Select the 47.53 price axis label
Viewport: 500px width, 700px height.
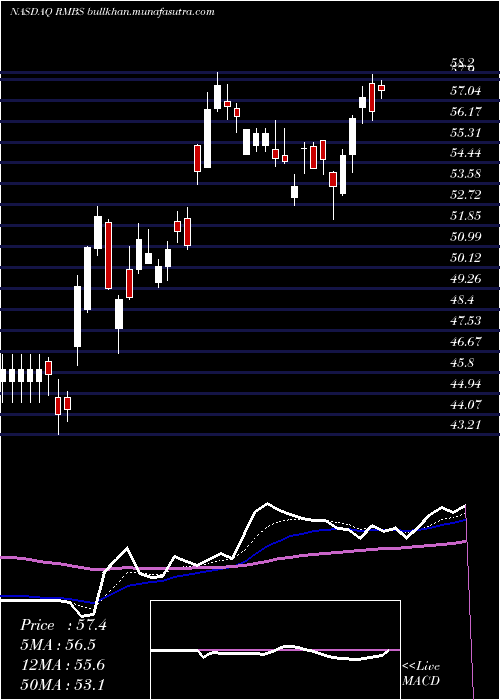tap(466, 321)
